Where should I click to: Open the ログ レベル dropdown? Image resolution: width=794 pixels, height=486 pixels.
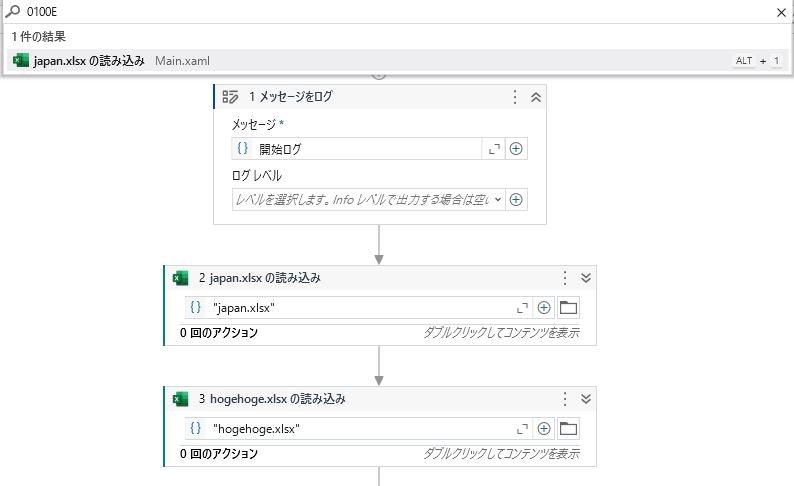coord(368,199)
